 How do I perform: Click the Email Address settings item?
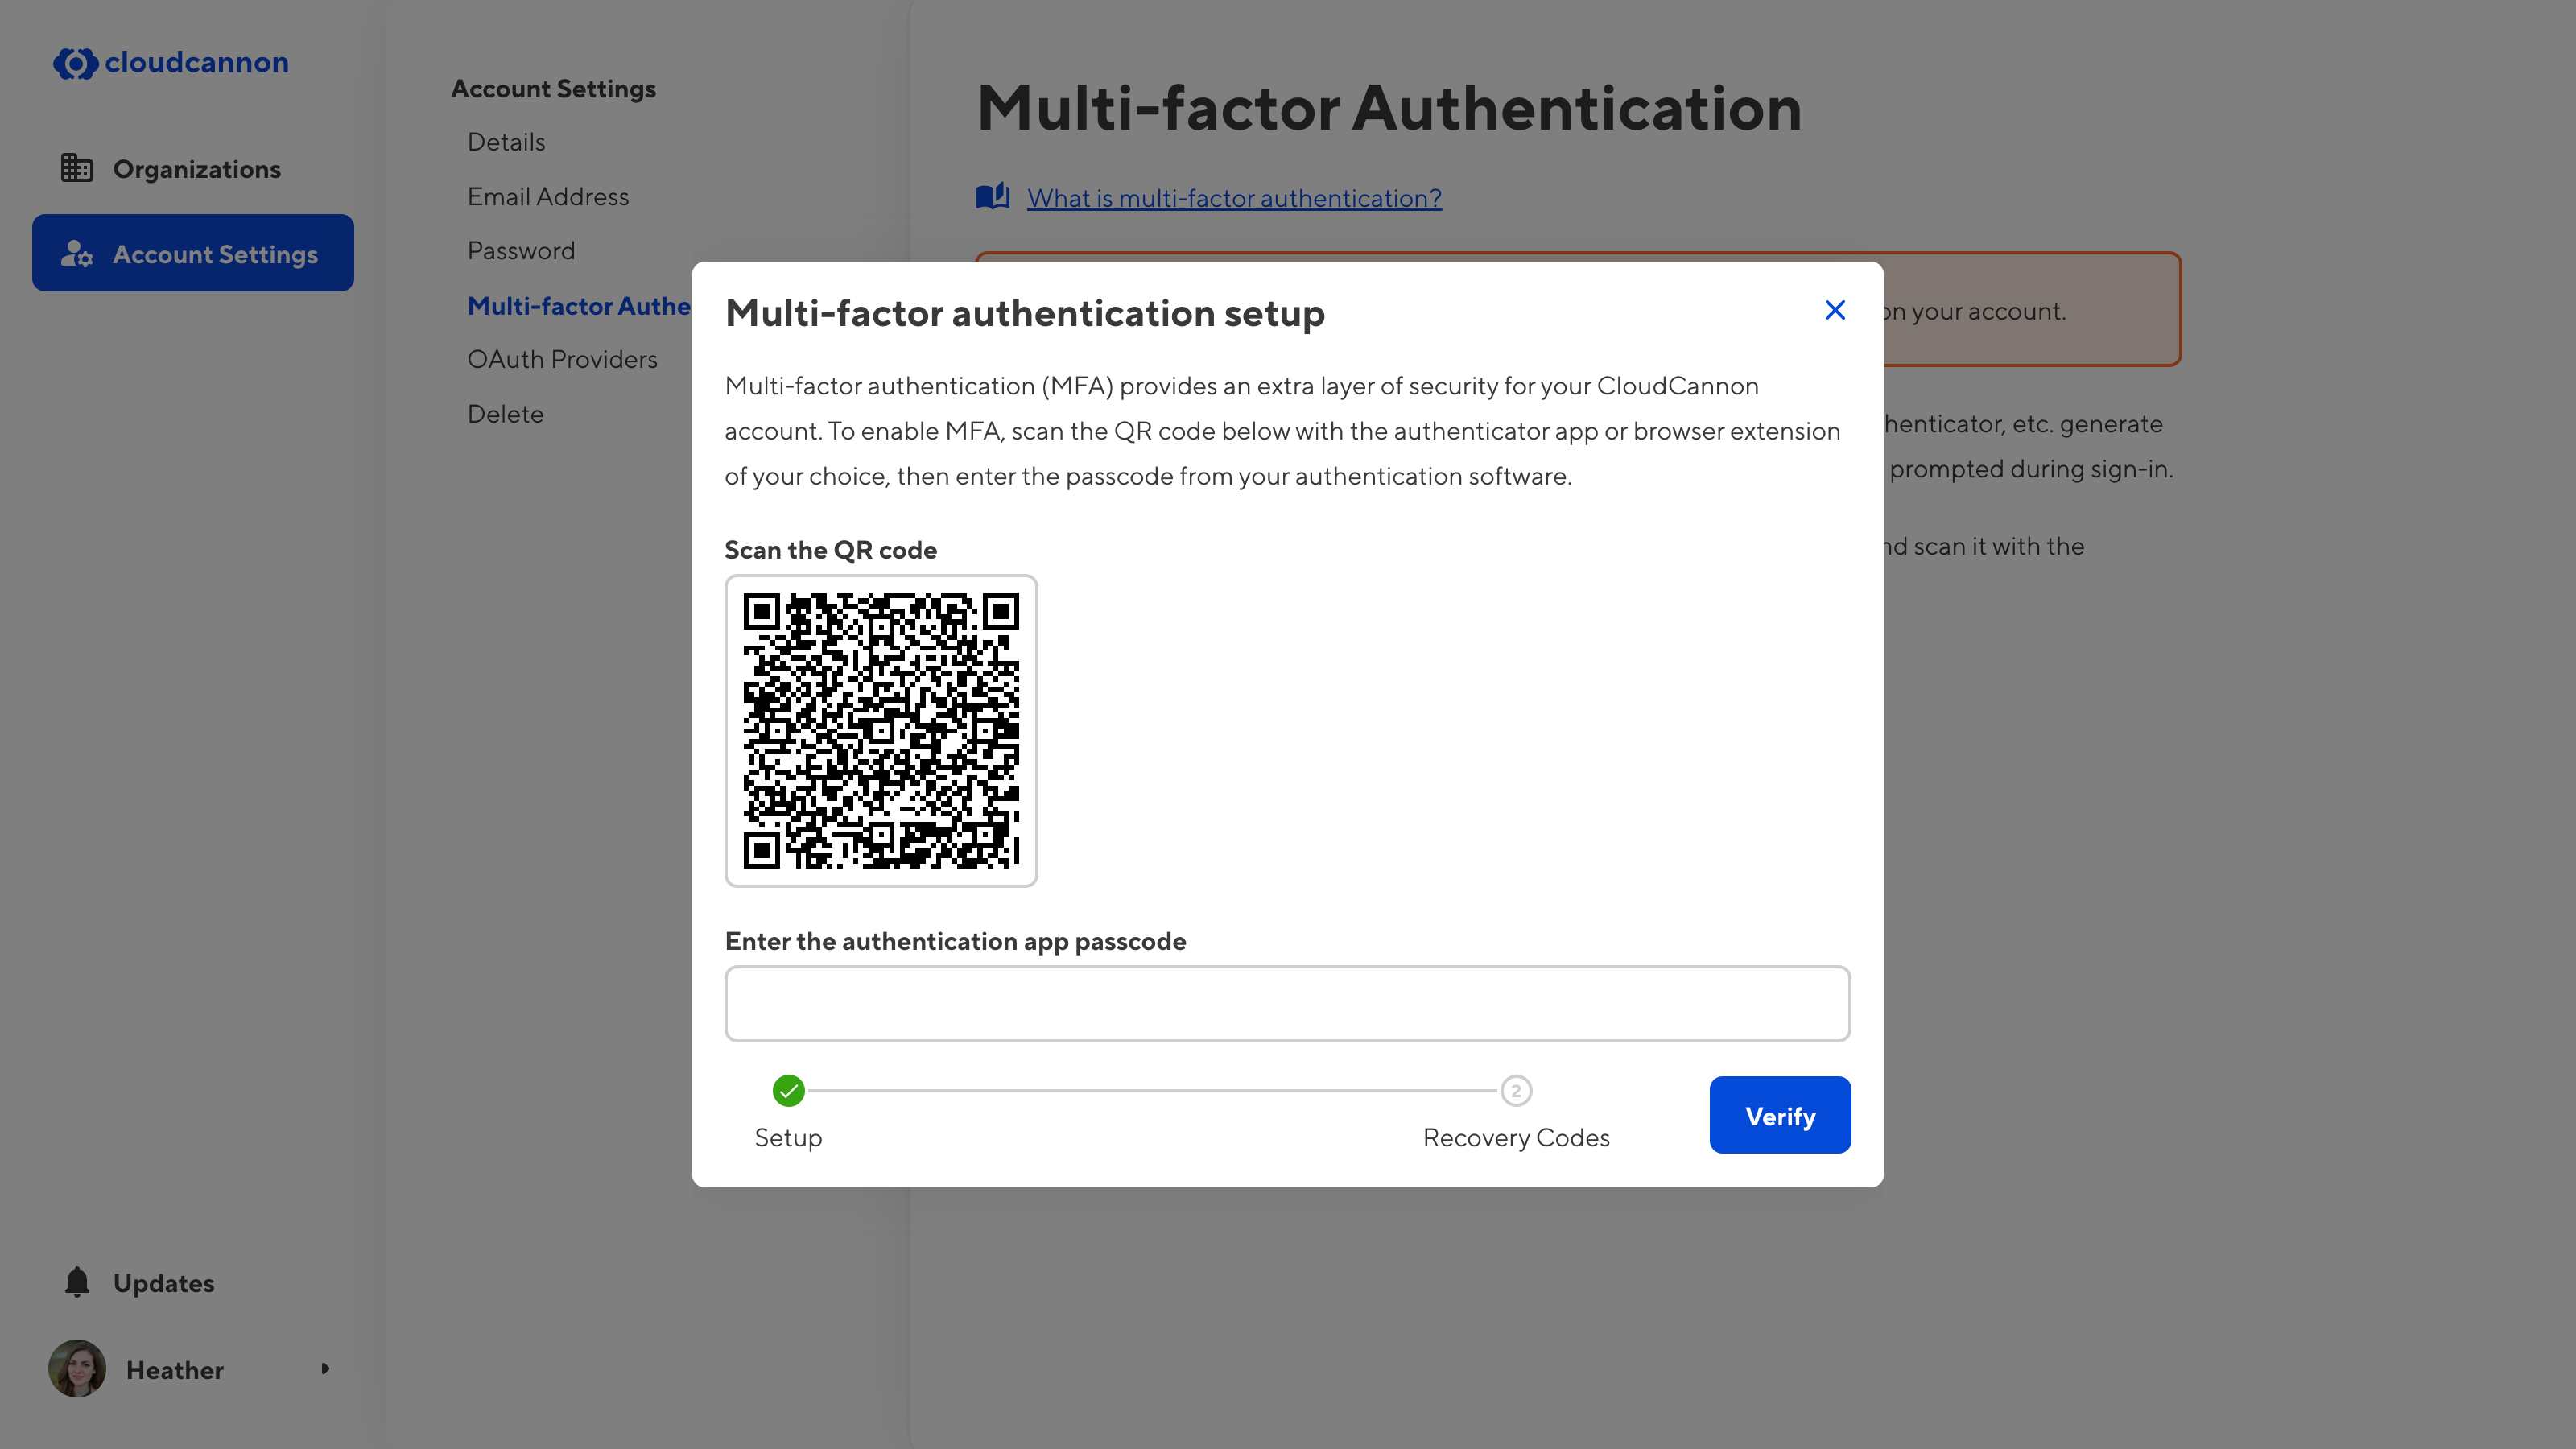coord(547,195)
